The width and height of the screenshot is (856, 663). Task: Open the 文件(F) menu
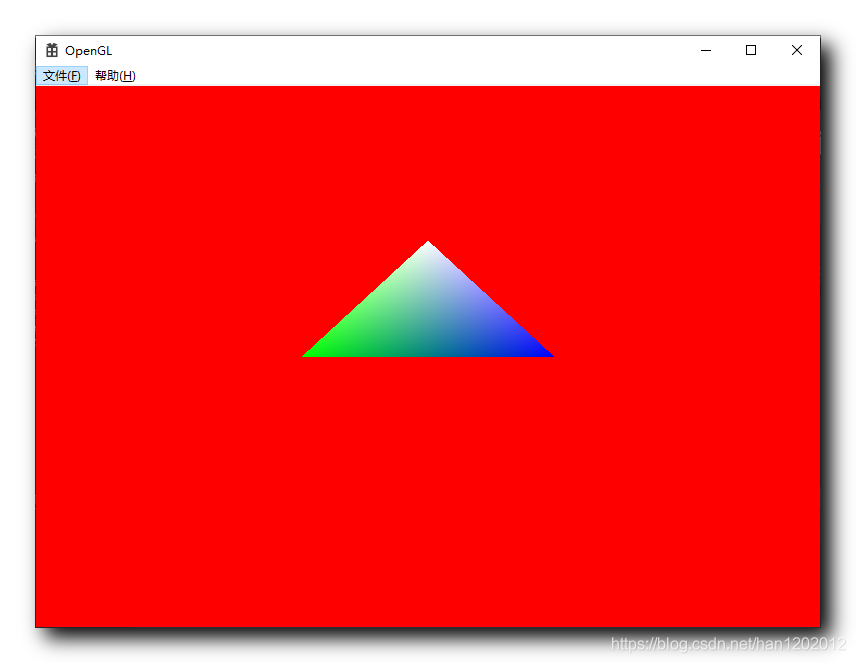click(62, 76)
